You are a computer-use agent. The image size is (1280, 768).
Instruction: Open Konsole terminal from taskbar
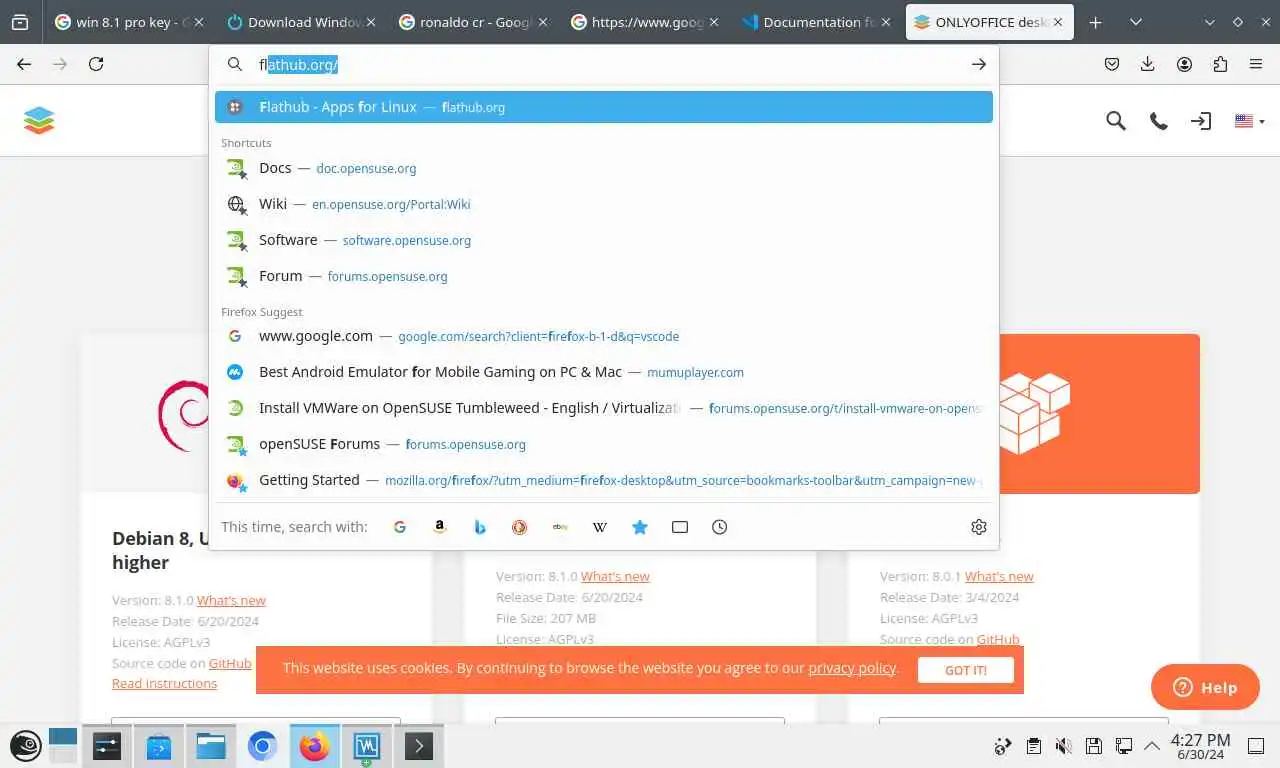pyautogui.click(x=418, y=746)
